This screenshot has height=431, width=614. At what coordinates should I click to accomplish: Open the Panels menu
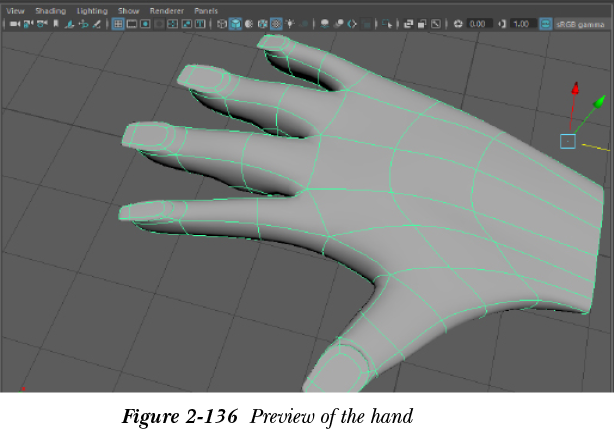(206, 10)
